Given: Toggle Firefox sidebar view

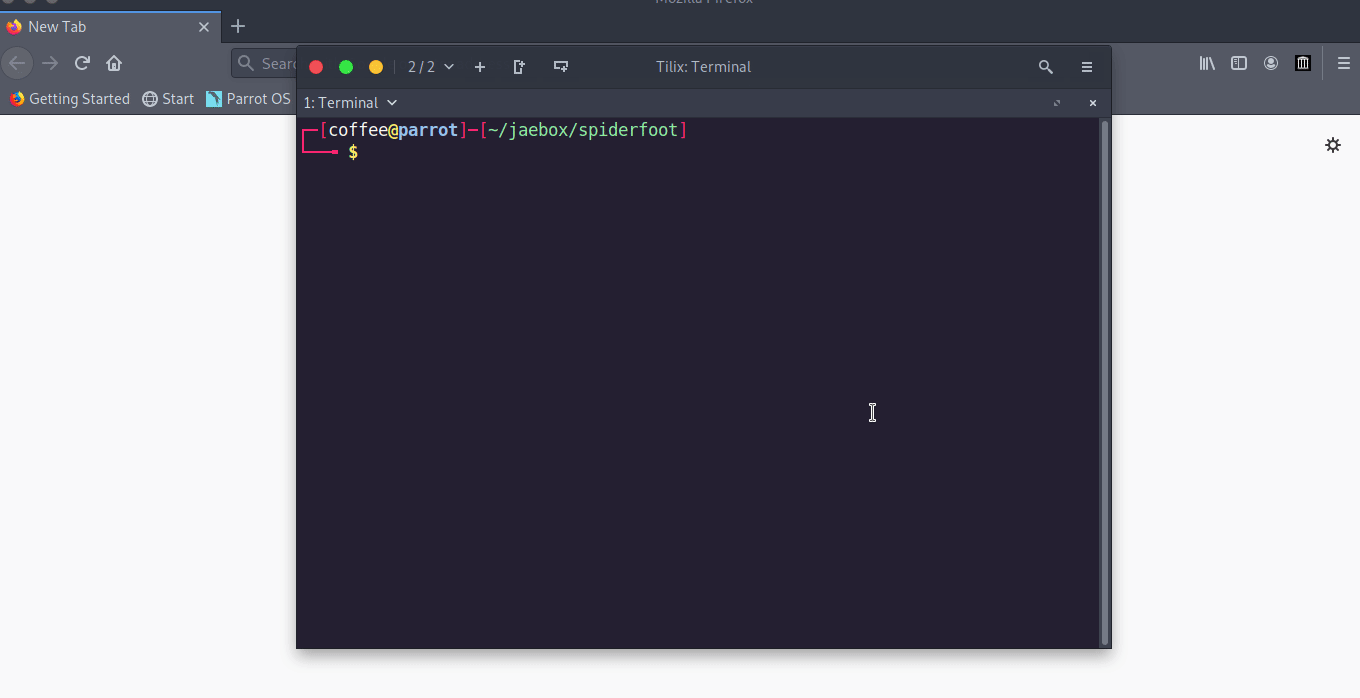Looking at the screenshot, I should tap(1239, 63).
